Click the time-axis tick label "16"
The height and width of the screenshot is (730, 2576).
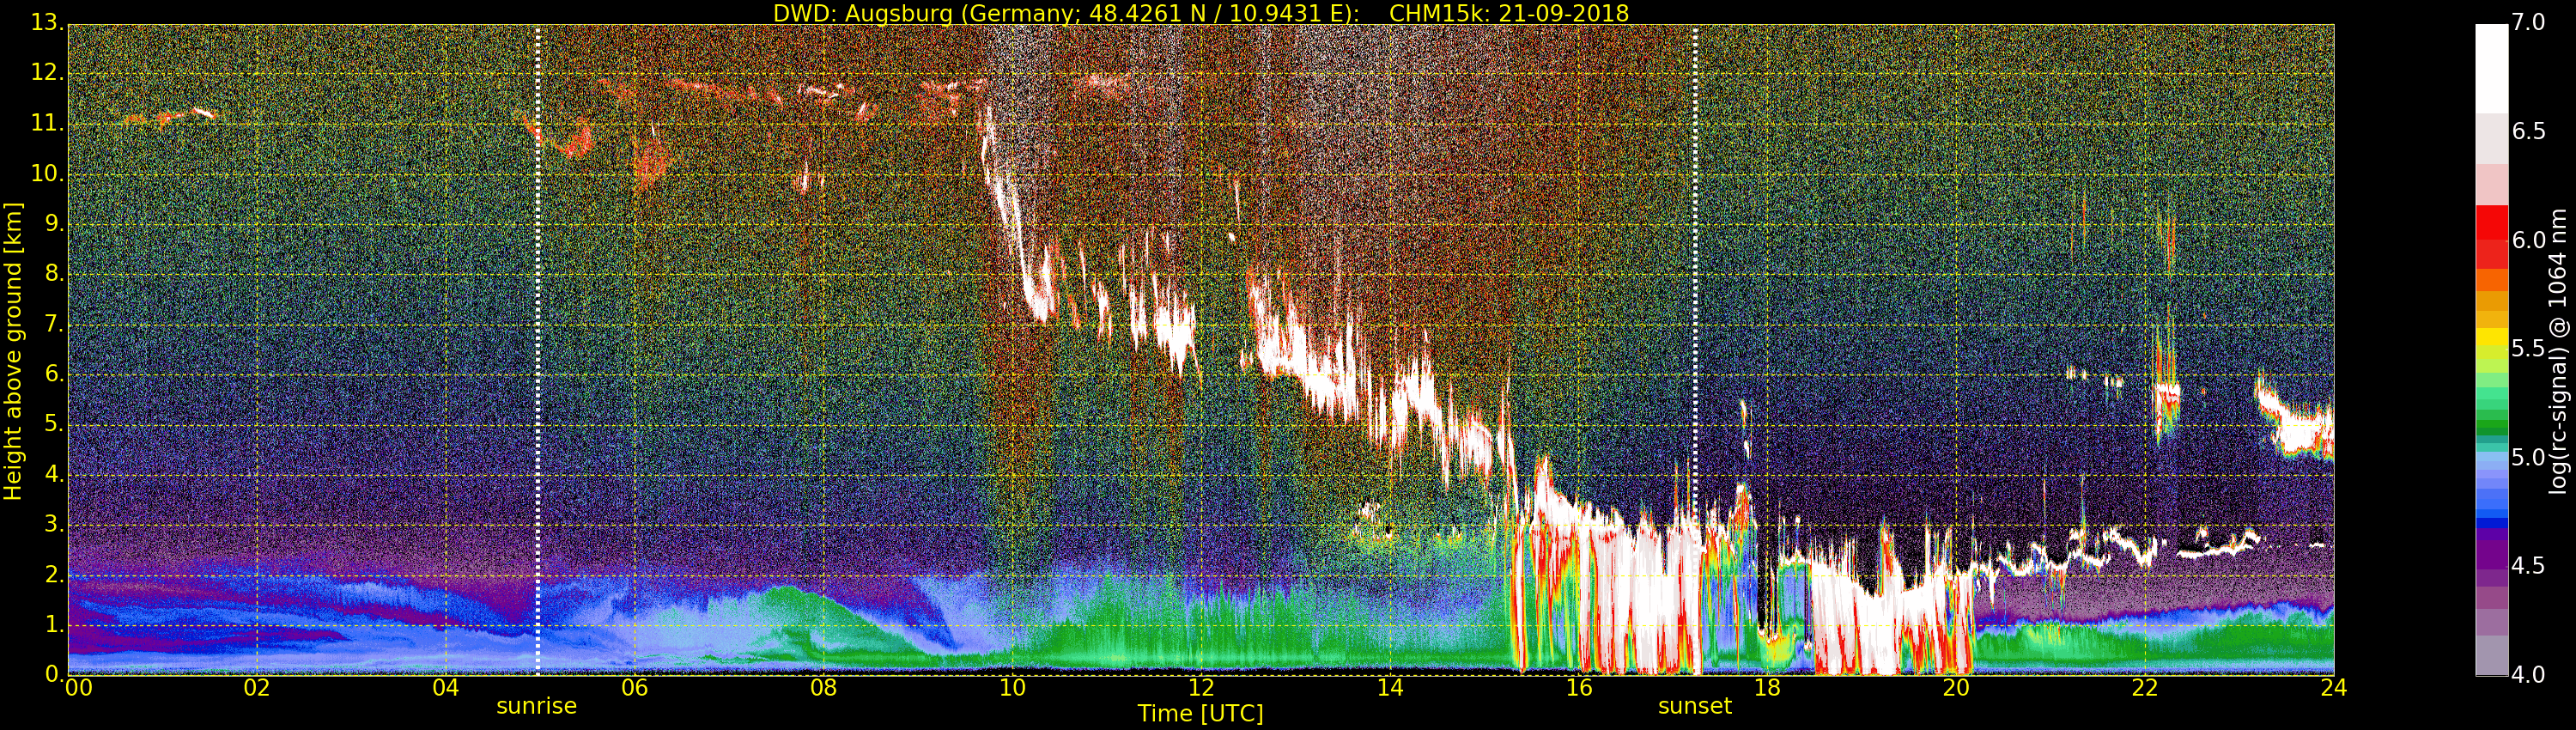click(1579, 687)
